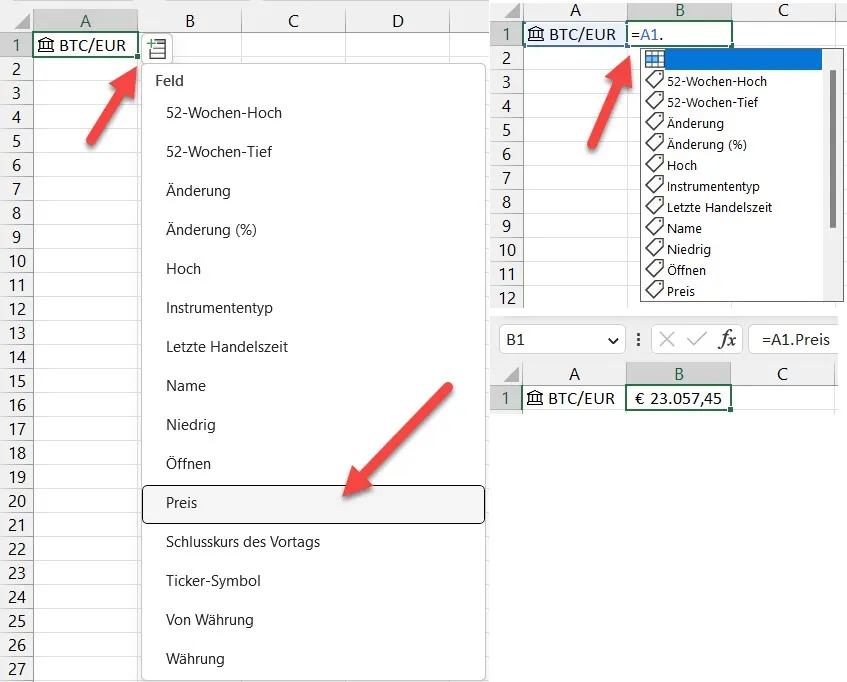The image size is (847, 682).
Task: Expand the Name Box dropdown showing B1
Action: pos(613,340)
